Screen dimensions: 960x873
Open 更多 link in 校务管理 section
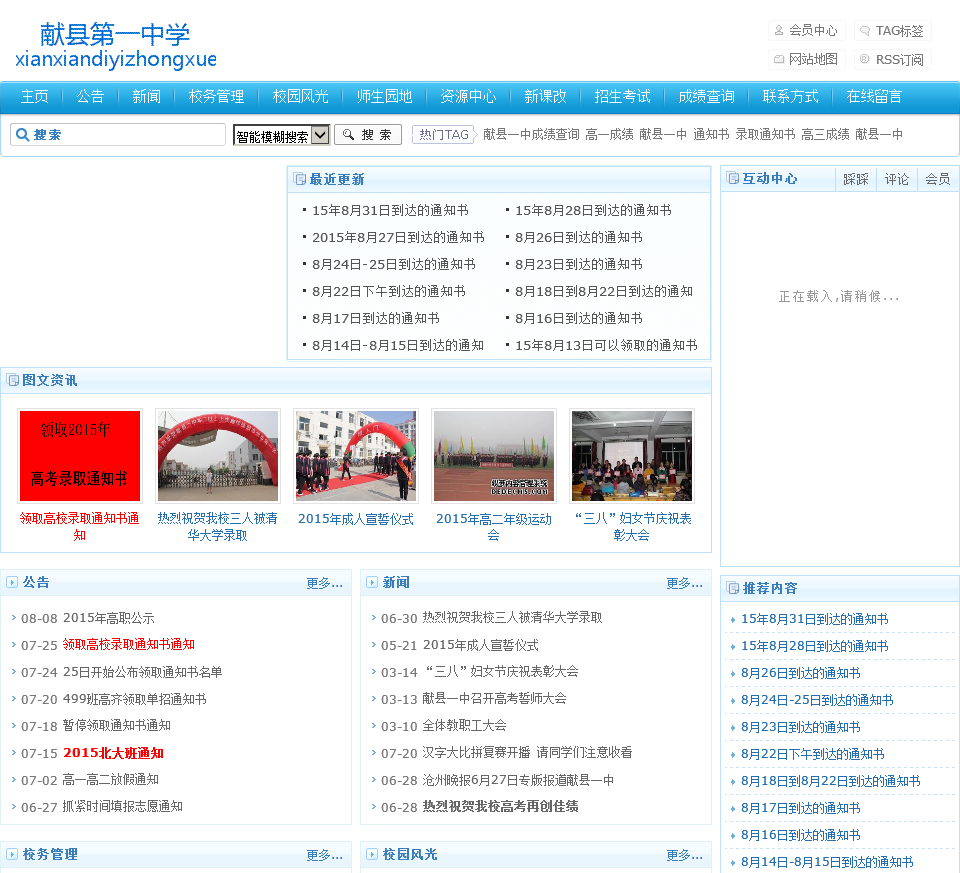pos(324,855)
